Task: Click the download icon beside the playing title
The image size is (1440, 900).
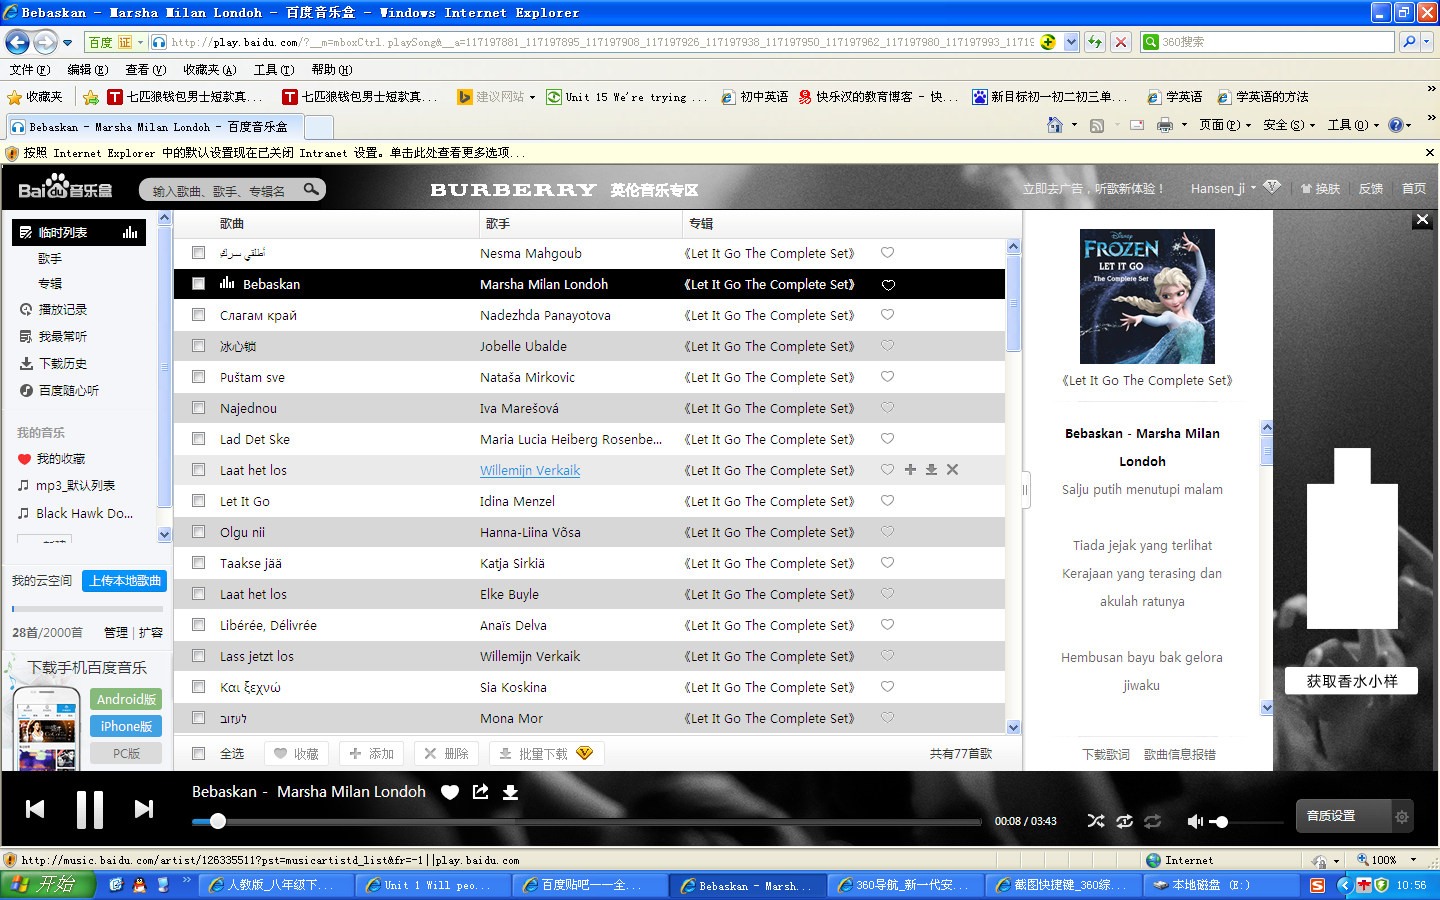Action: tap(510, 792)
